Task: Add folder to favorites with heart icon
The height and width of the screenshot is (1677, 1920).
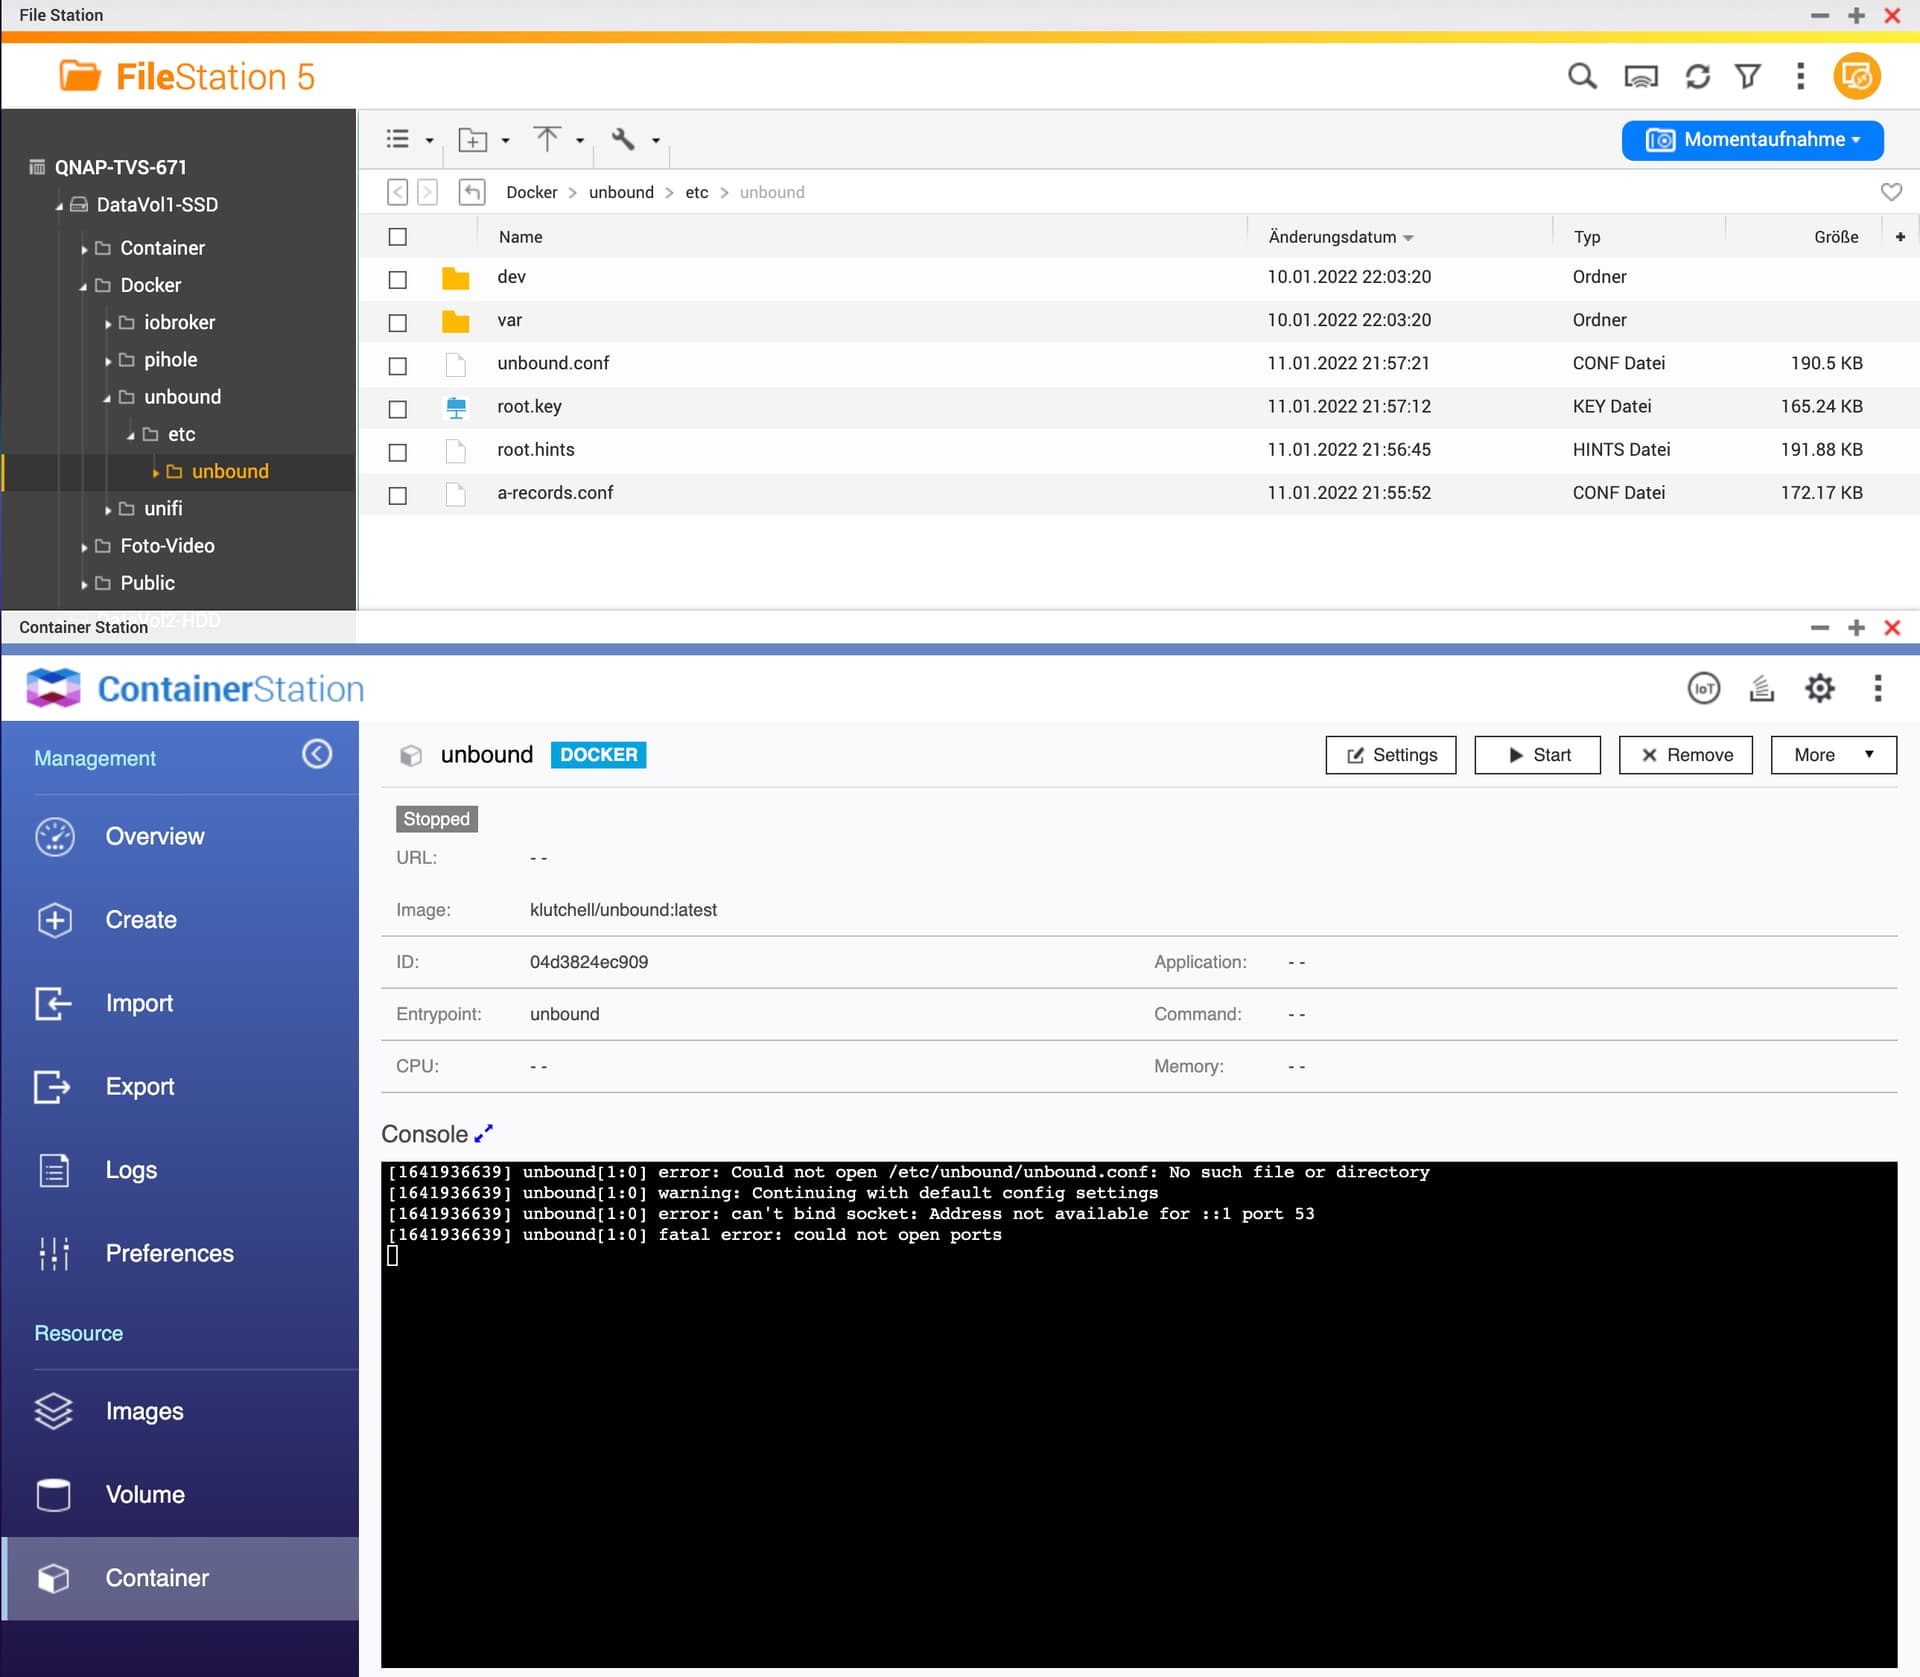Action: coord(1890,192)
